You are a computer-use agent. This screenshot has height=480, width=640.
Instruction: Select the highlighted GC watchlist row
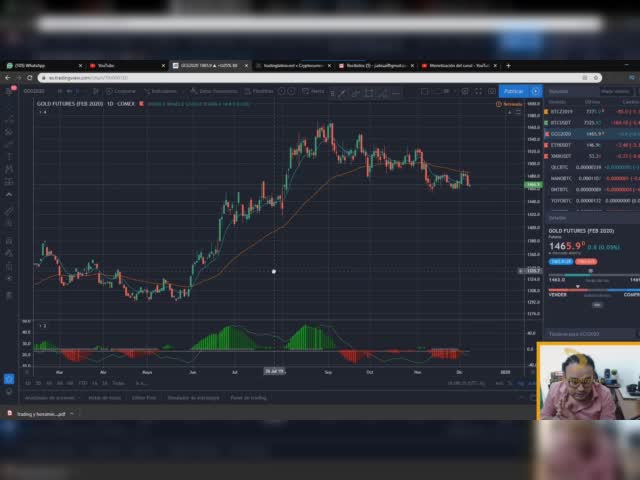pos(592,134)
